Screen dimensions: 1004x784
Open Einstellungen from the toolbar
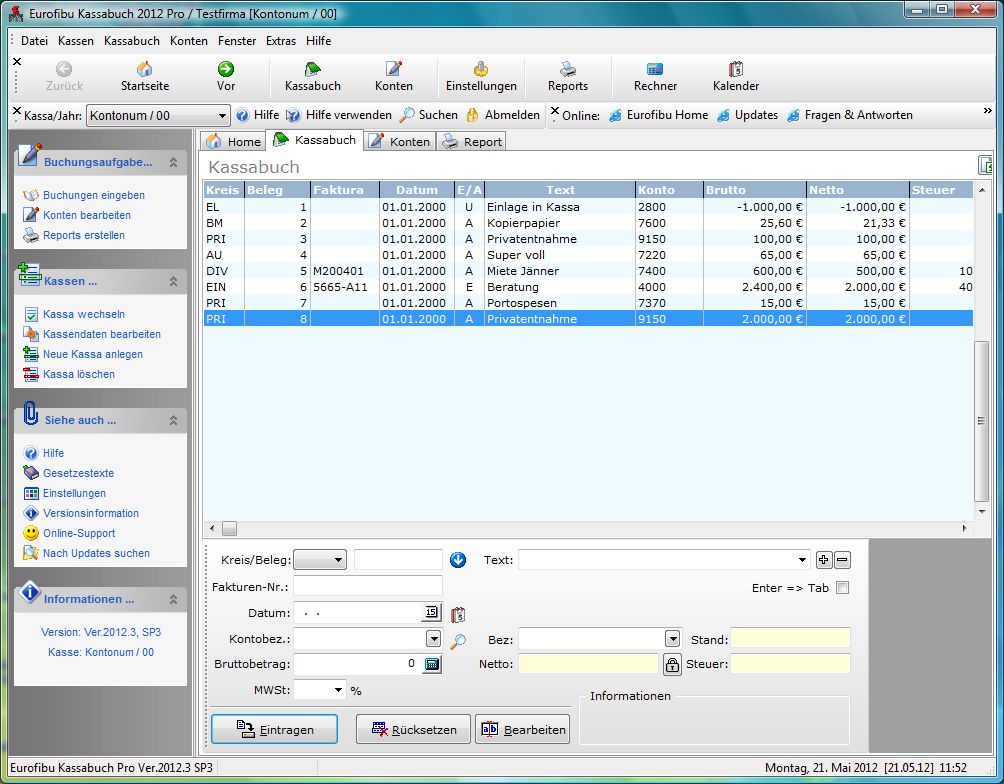pos(481,76)
